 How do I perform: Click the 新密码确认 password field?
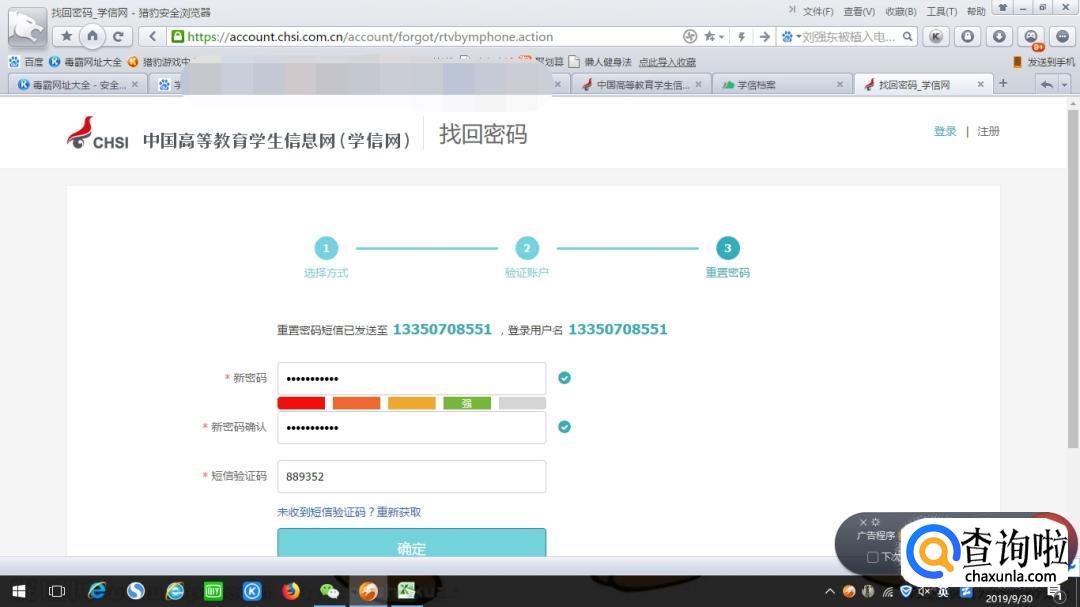pos(411,427)
